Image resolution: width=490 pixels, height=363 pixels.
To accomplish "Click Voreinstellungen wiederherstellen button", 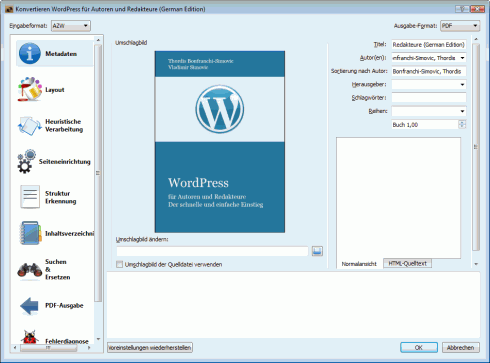I will click(150, 347).
